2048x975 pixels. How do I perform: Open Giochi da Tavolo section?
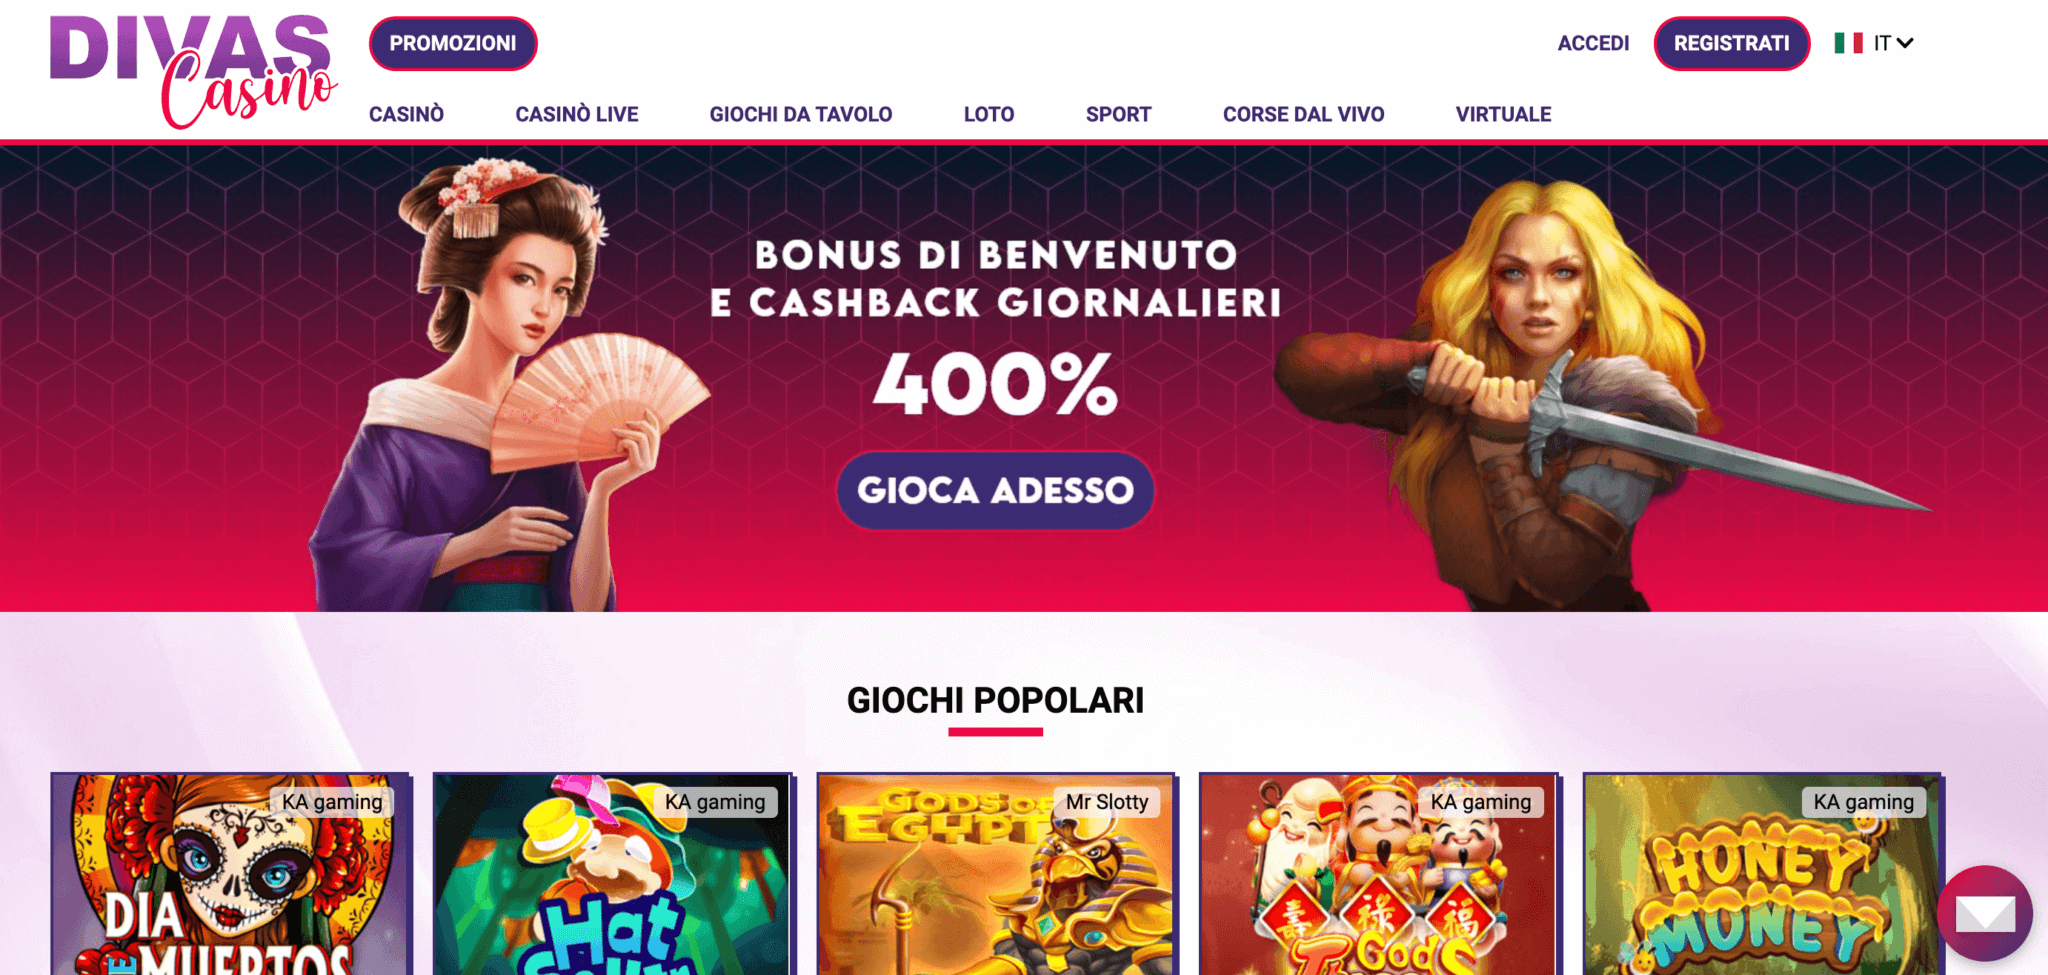point(801,115)
